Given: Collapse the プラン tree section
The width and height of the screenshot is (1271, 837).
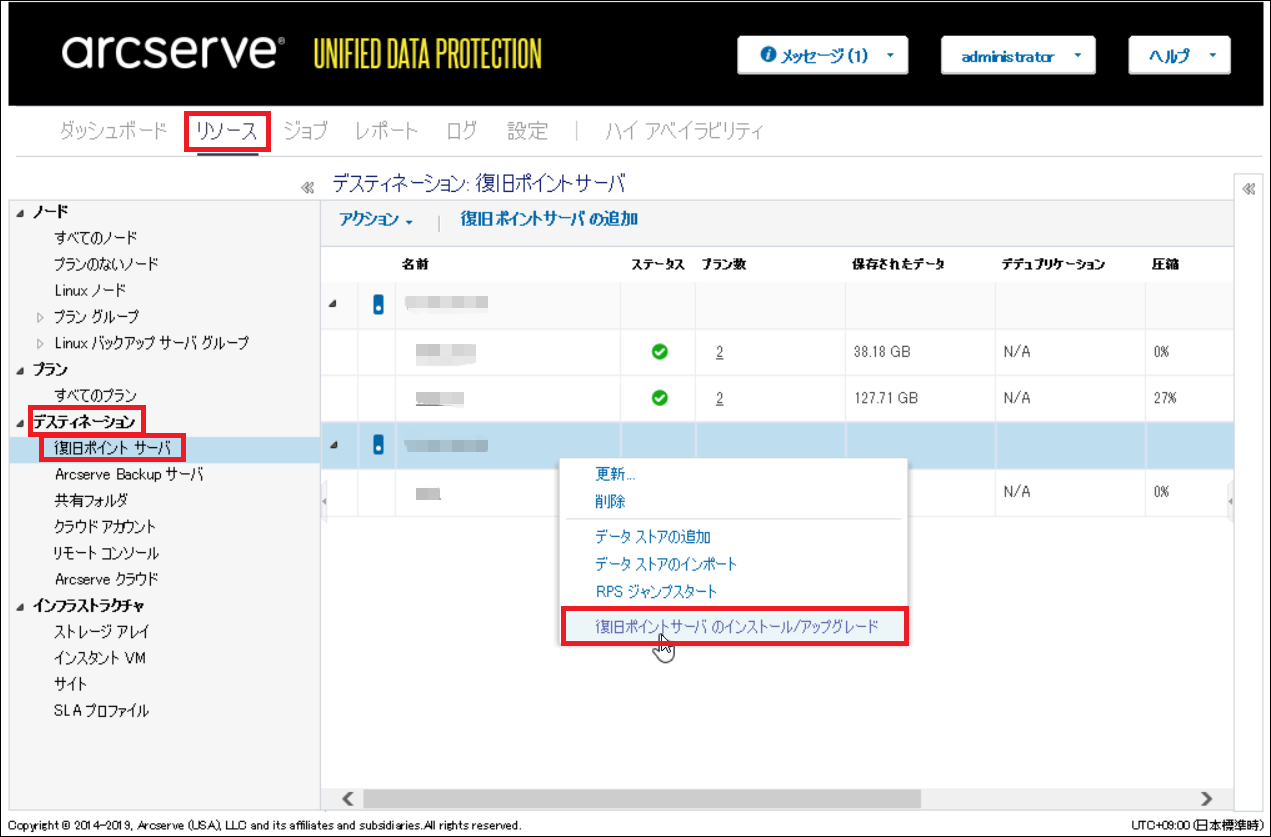Looking at the screenshot, I should 22,370.
